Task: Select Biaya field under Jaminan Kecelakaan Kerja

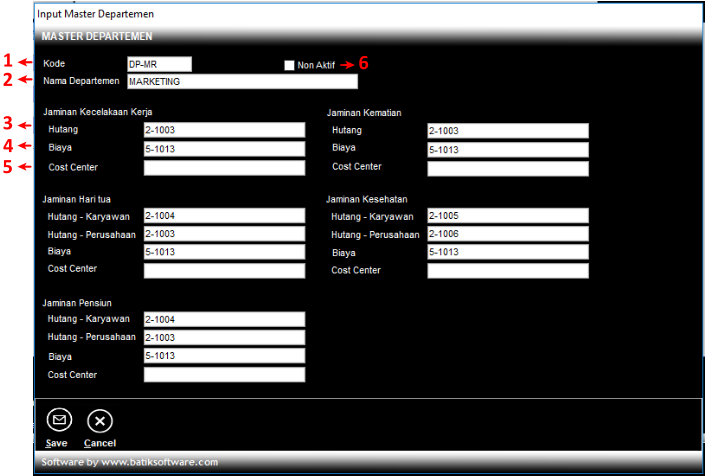Action: [x=223, y=149]
